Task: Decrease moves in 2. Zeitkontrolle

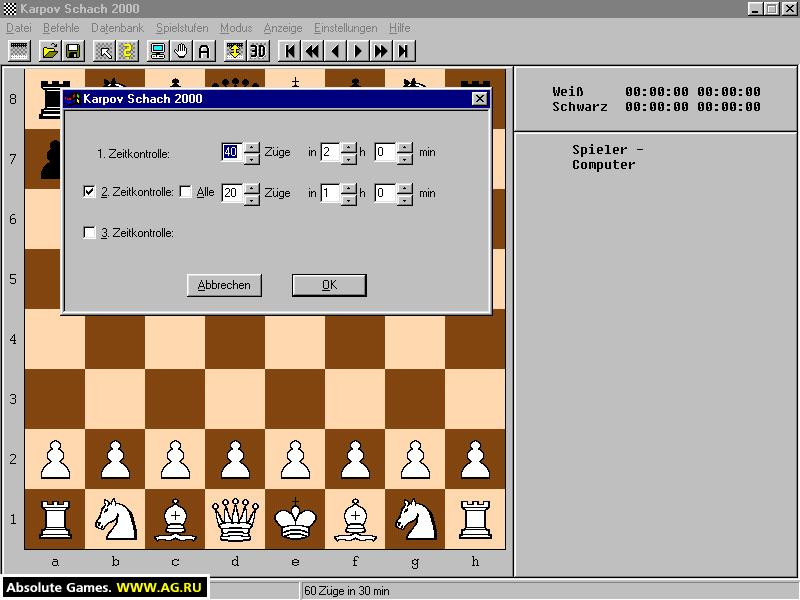Action: pyautogui.click(x=252, y=199)
